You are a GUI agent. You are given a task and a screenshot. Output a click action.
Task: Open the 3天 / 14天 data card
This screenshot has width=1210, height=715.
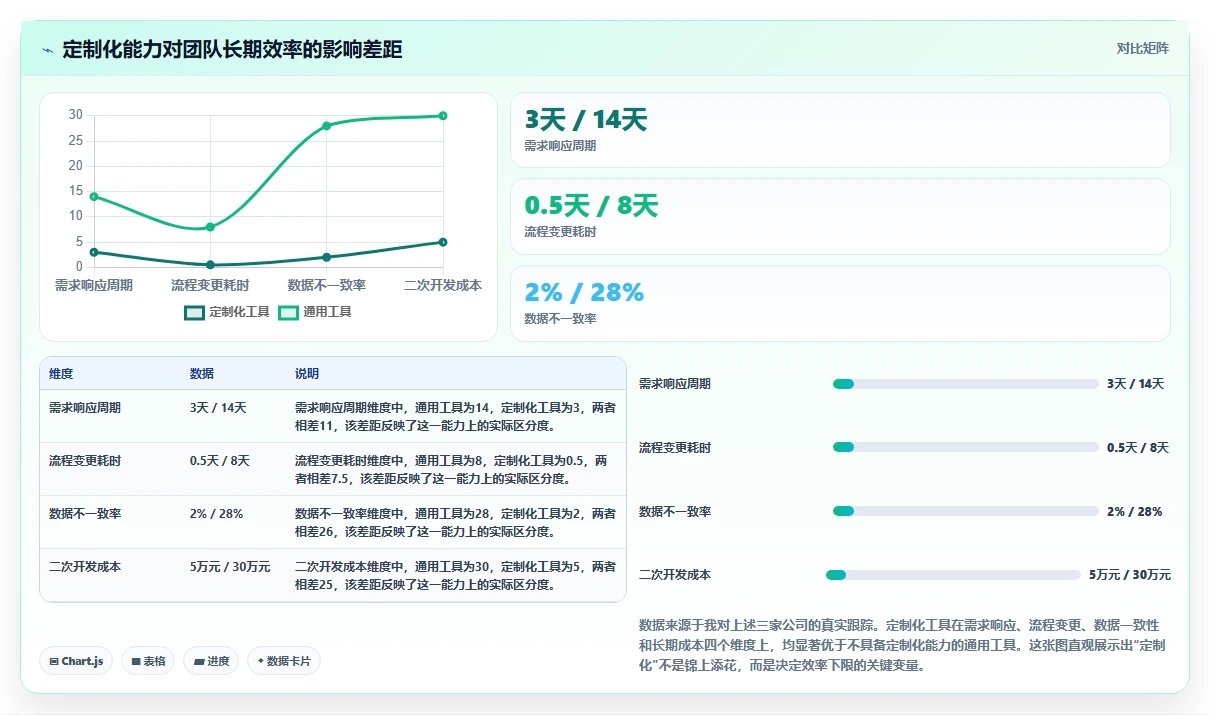[x=840, y=130]
